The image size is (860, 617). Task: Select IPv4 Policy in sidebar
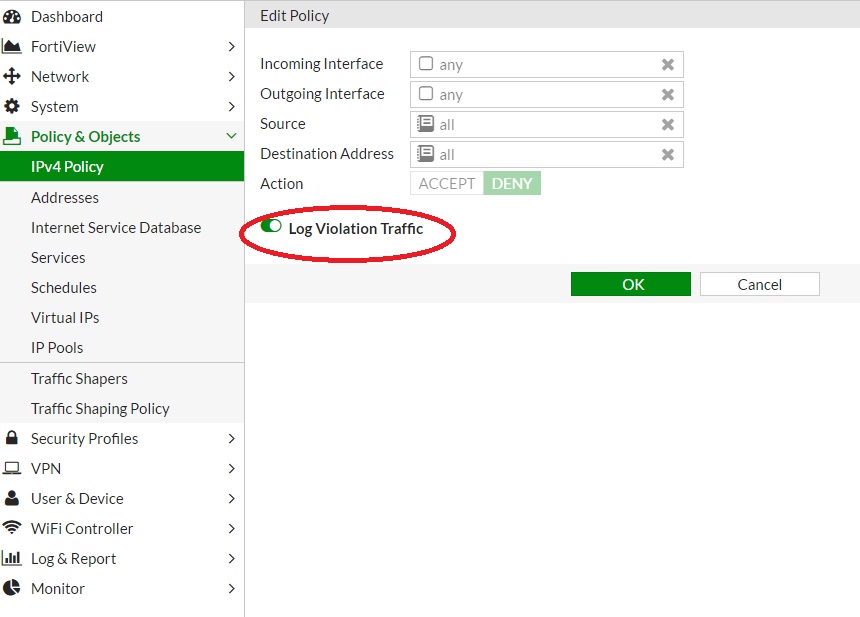(122, 167)
